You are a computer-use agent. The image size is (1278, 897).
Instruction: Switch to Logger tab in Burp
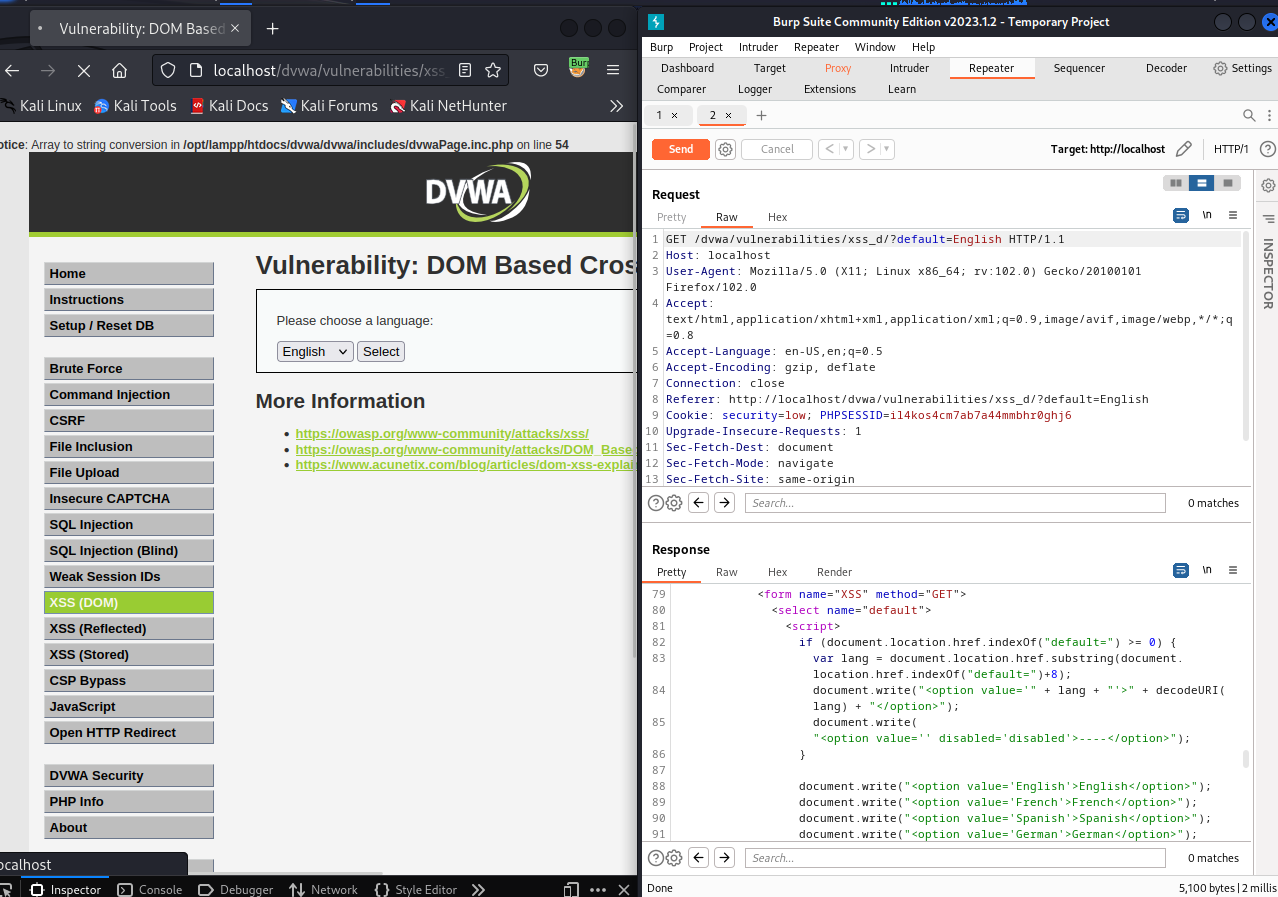pos(755,89)
